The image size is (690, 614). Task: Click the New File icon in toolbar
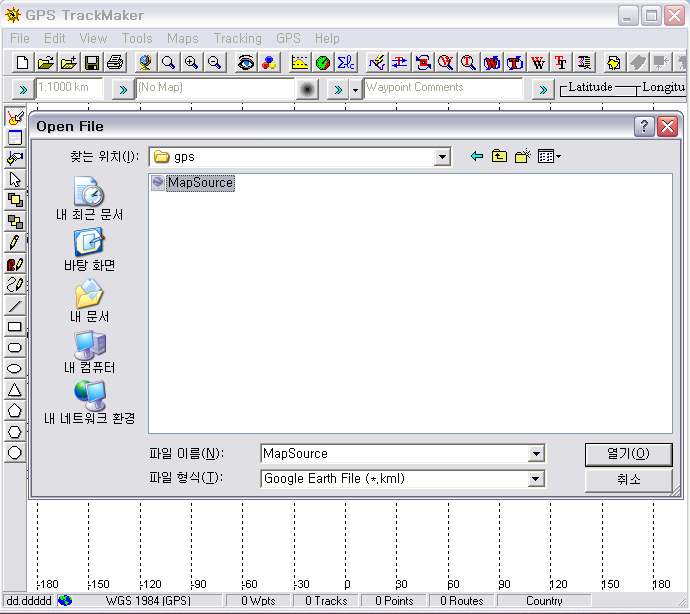(x=22, y=63)
